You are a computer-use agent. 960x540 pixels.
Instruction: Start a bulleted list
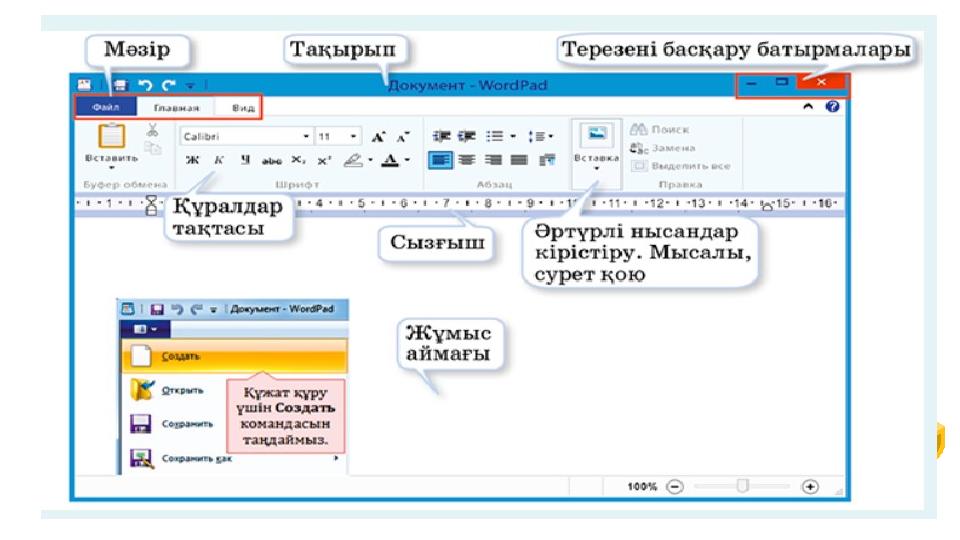[x=495, y=136]
